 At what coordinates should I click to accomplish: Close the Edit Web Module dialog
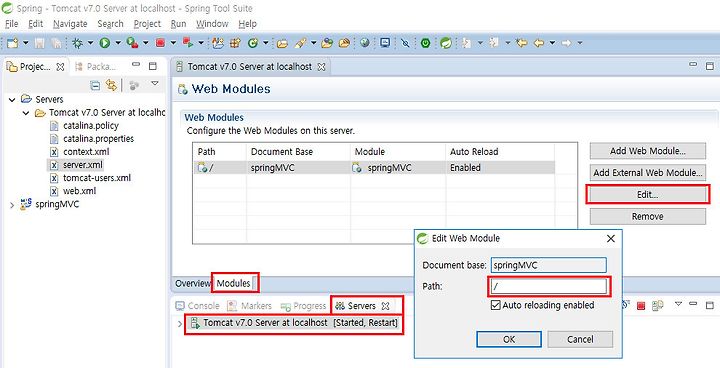(x=611, y=238)
